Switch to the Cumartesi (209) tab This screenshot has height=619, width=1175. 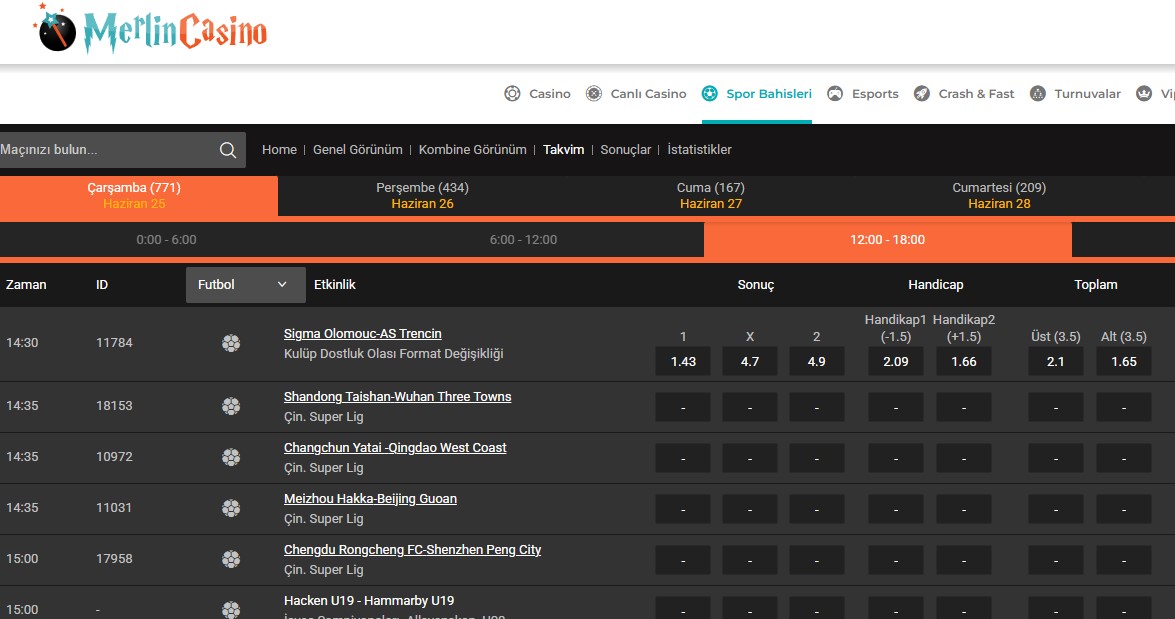tap(999, 195)
